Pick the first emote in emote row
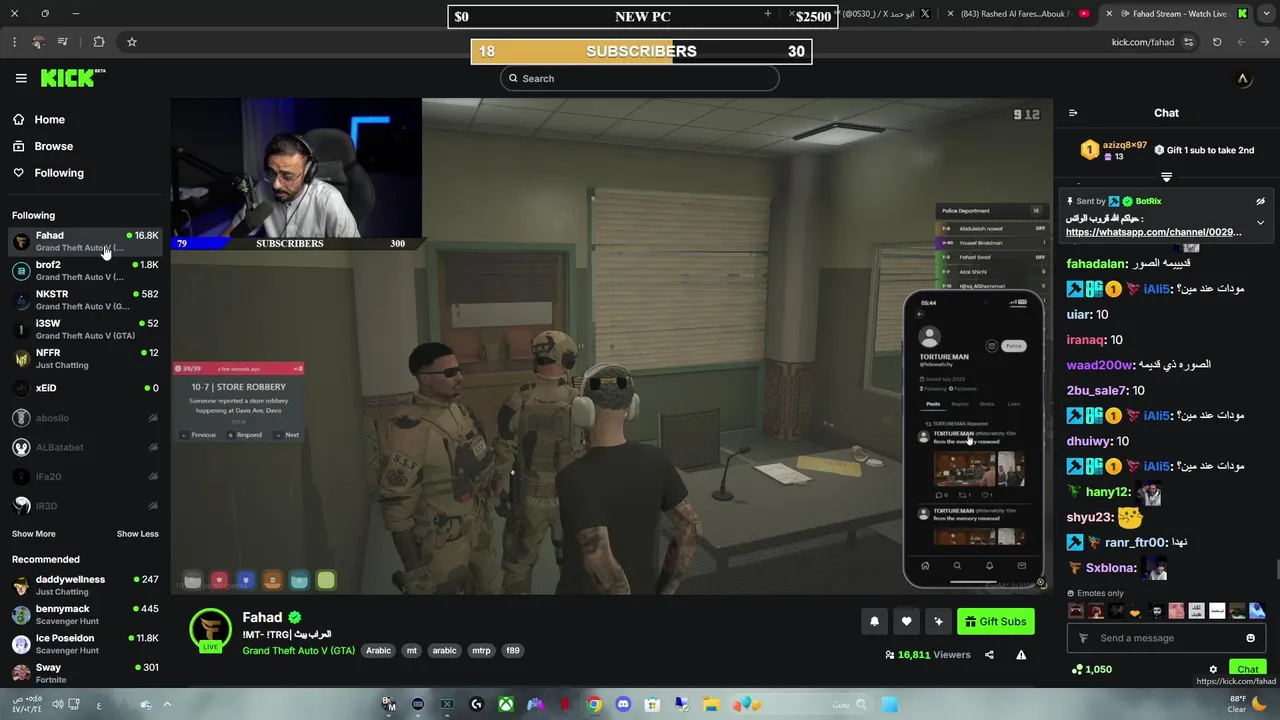The height and width of the screenshot is (720, 1280). click(x=1076, y=611)
